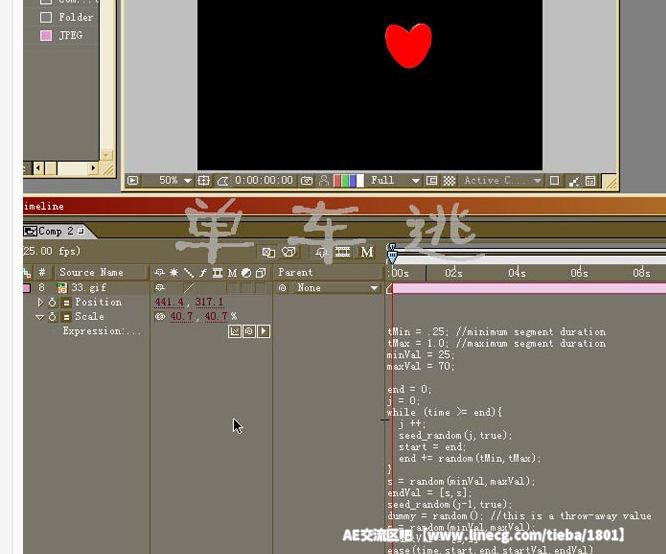Toggle quality switch for 33.gif layer
Image resolution: width=666 pixels, height=554 pixels.
(x=189, y=288)
